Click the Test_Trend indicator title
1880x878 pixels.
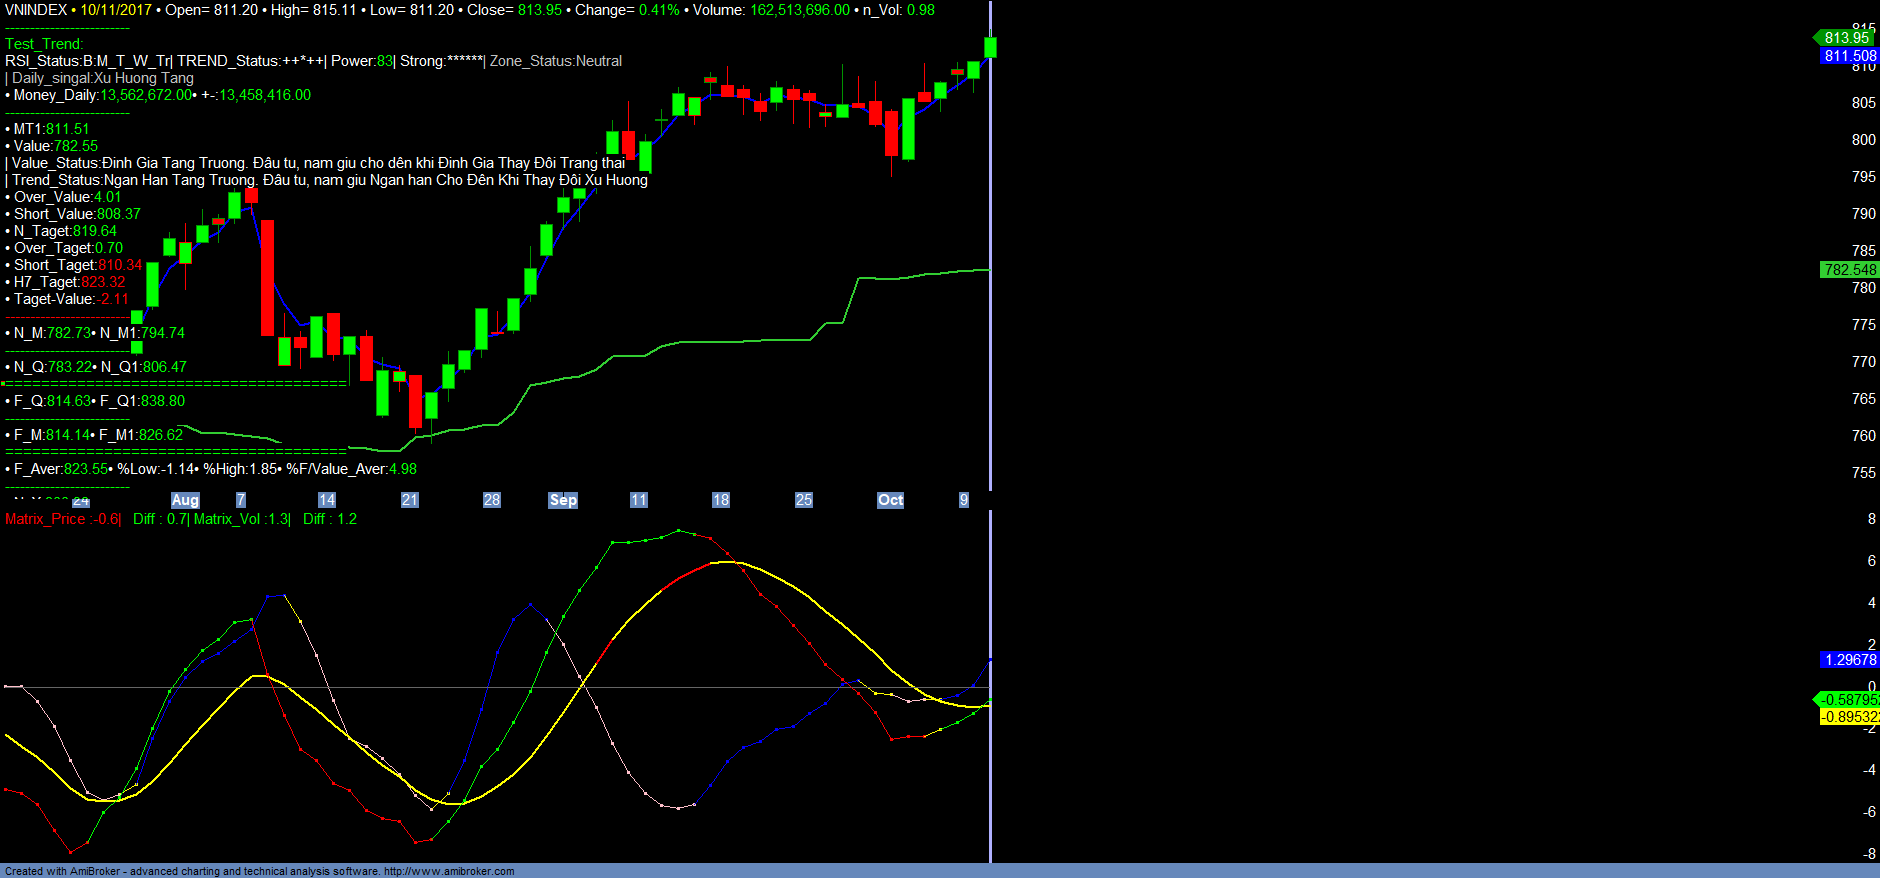click(x=44, y=44)
